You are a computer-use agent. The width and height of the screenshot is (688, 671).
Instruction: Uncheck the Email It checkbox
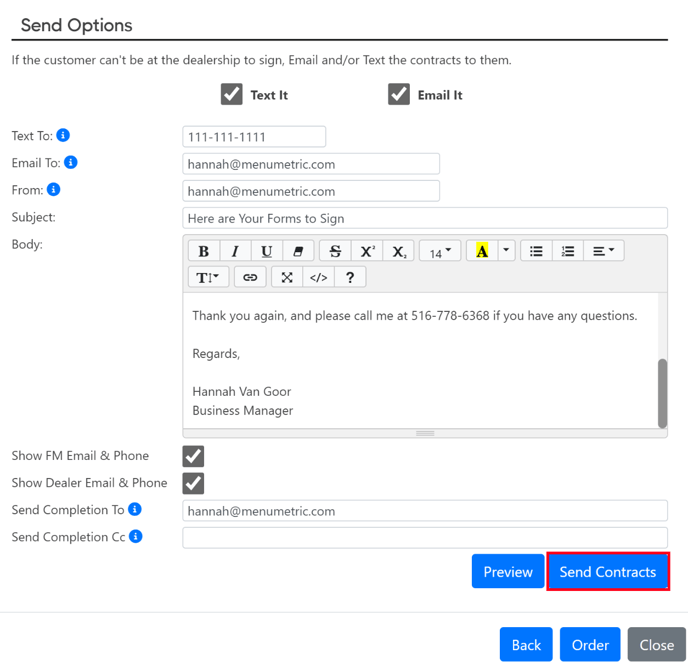coord(399,94)
